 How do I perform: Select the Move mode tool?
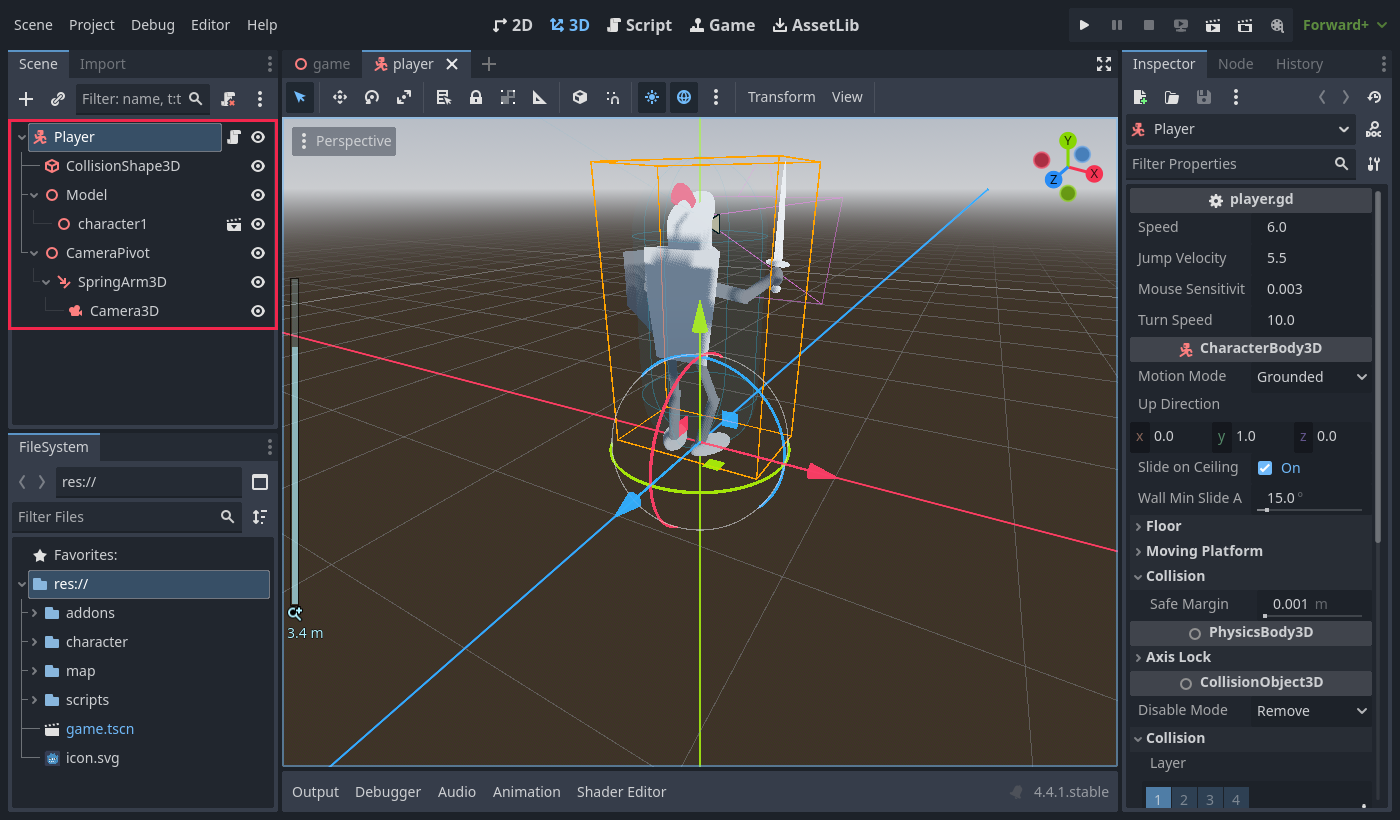tap(340, 97)
